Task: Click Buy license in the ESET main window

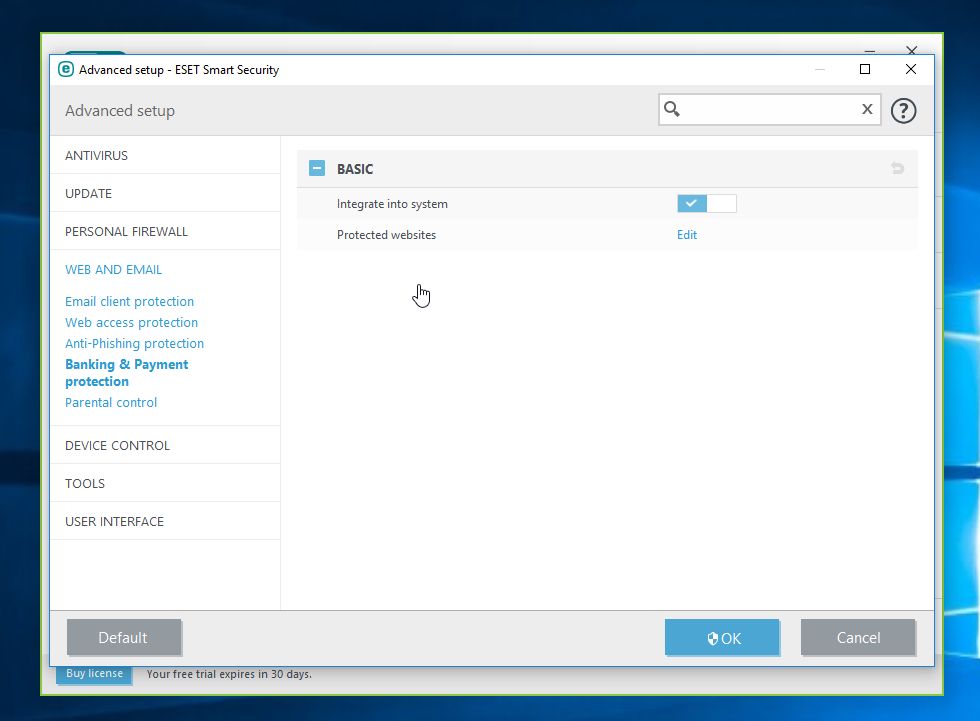Action: 94,675
